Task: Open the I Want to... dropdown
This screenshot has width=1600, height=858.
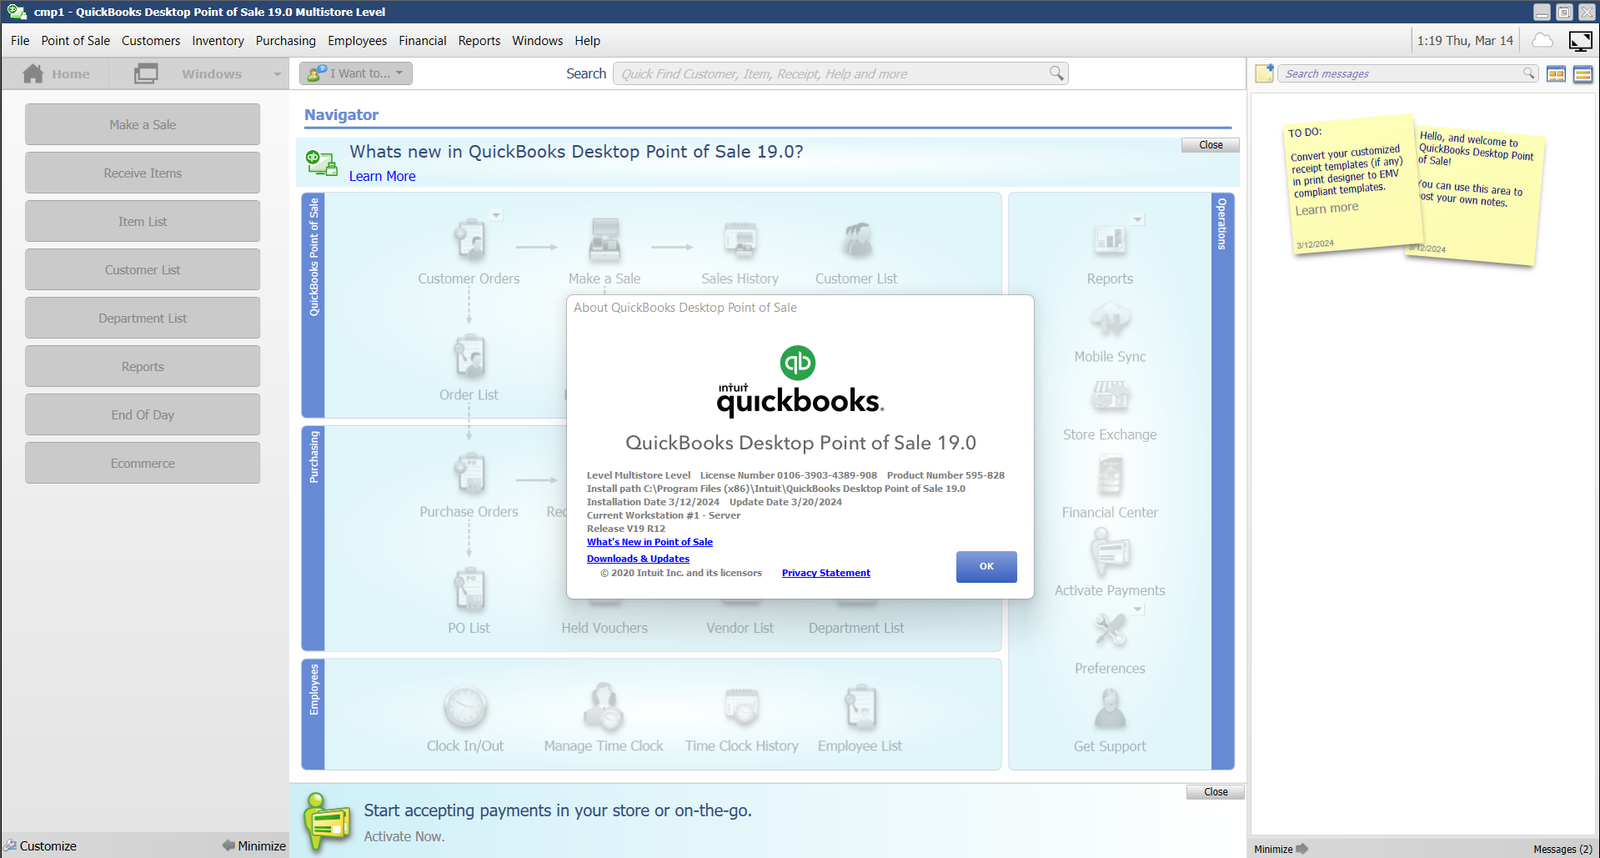Action: [356, 73]
